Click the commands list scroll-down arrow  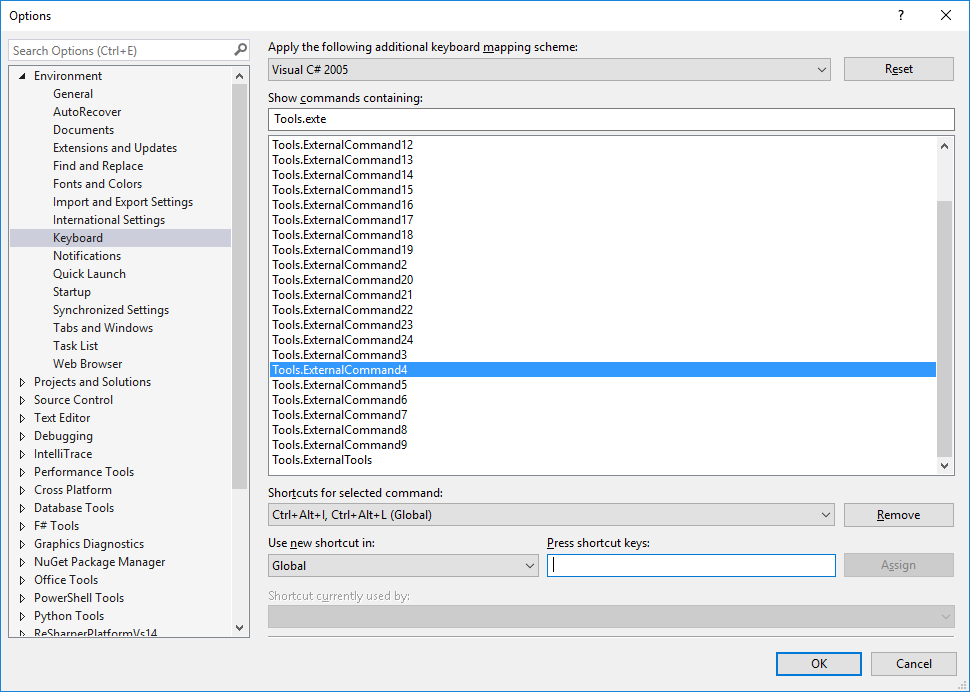point(942,464)
